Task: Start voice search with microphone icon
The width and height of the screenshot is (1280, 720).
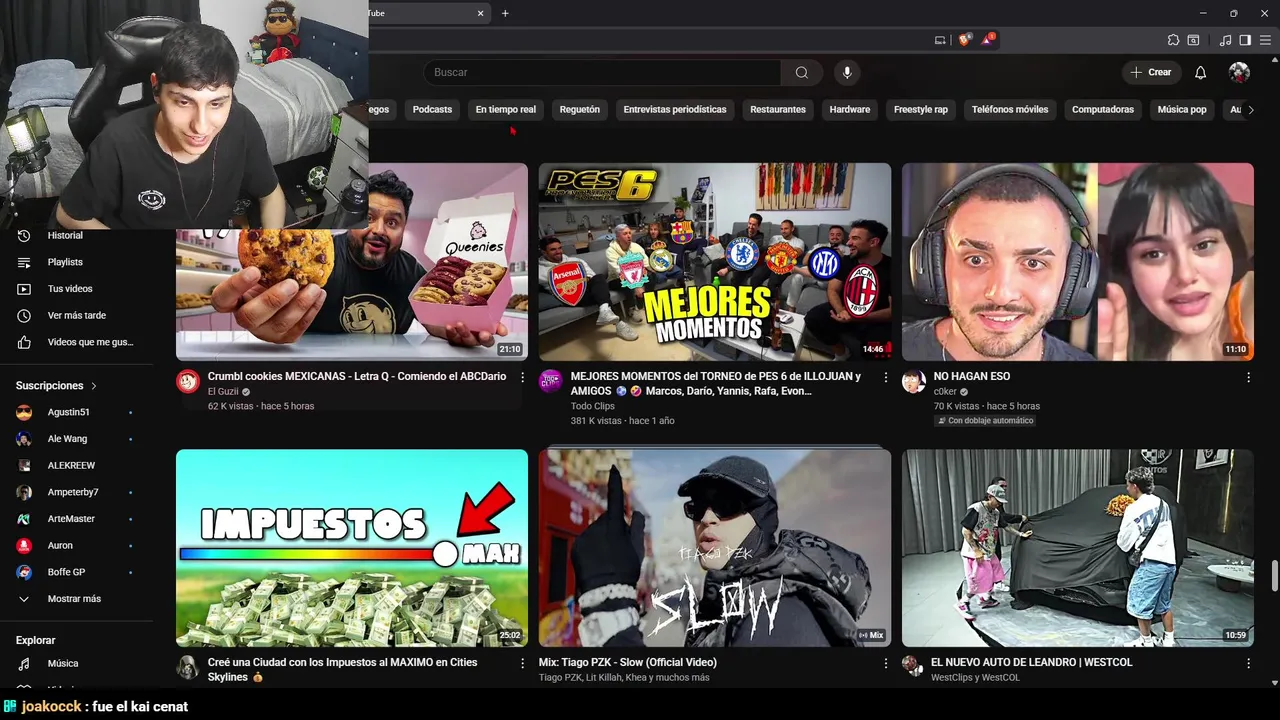Action: [847, 72]
